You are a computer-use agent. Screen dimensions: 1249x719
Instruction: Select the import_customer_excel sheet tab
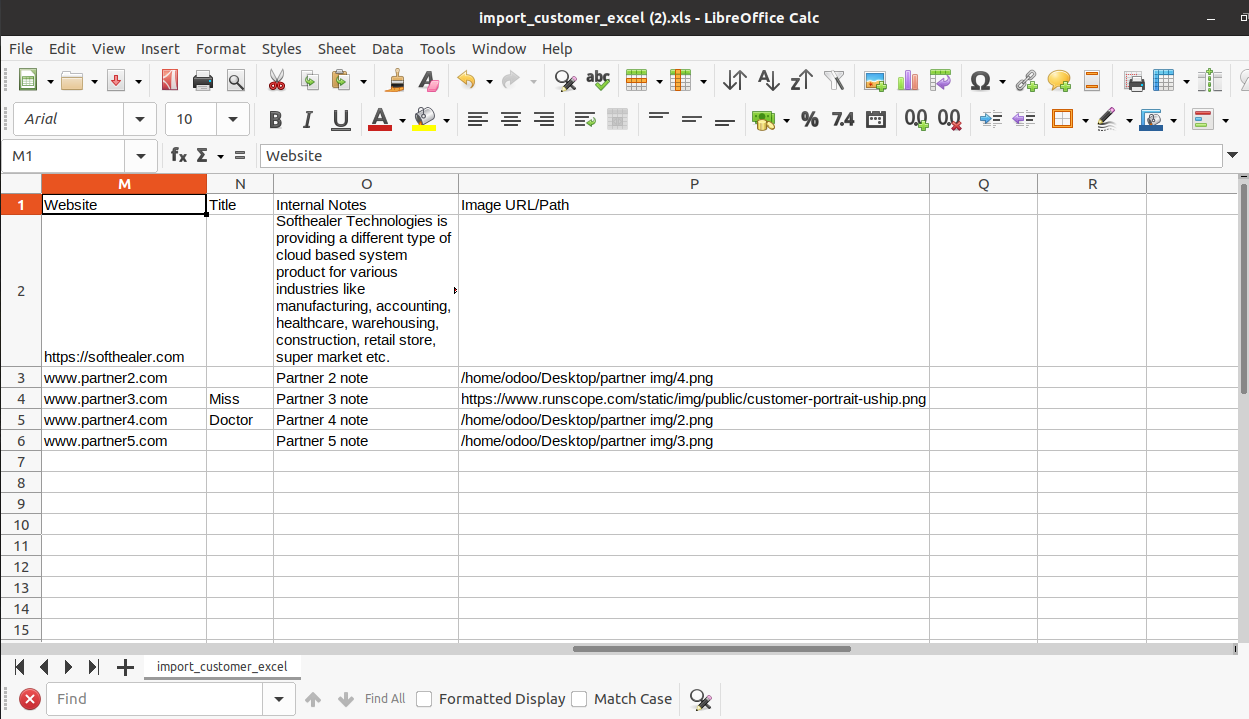pyautogui.click(x=222, y=666)
